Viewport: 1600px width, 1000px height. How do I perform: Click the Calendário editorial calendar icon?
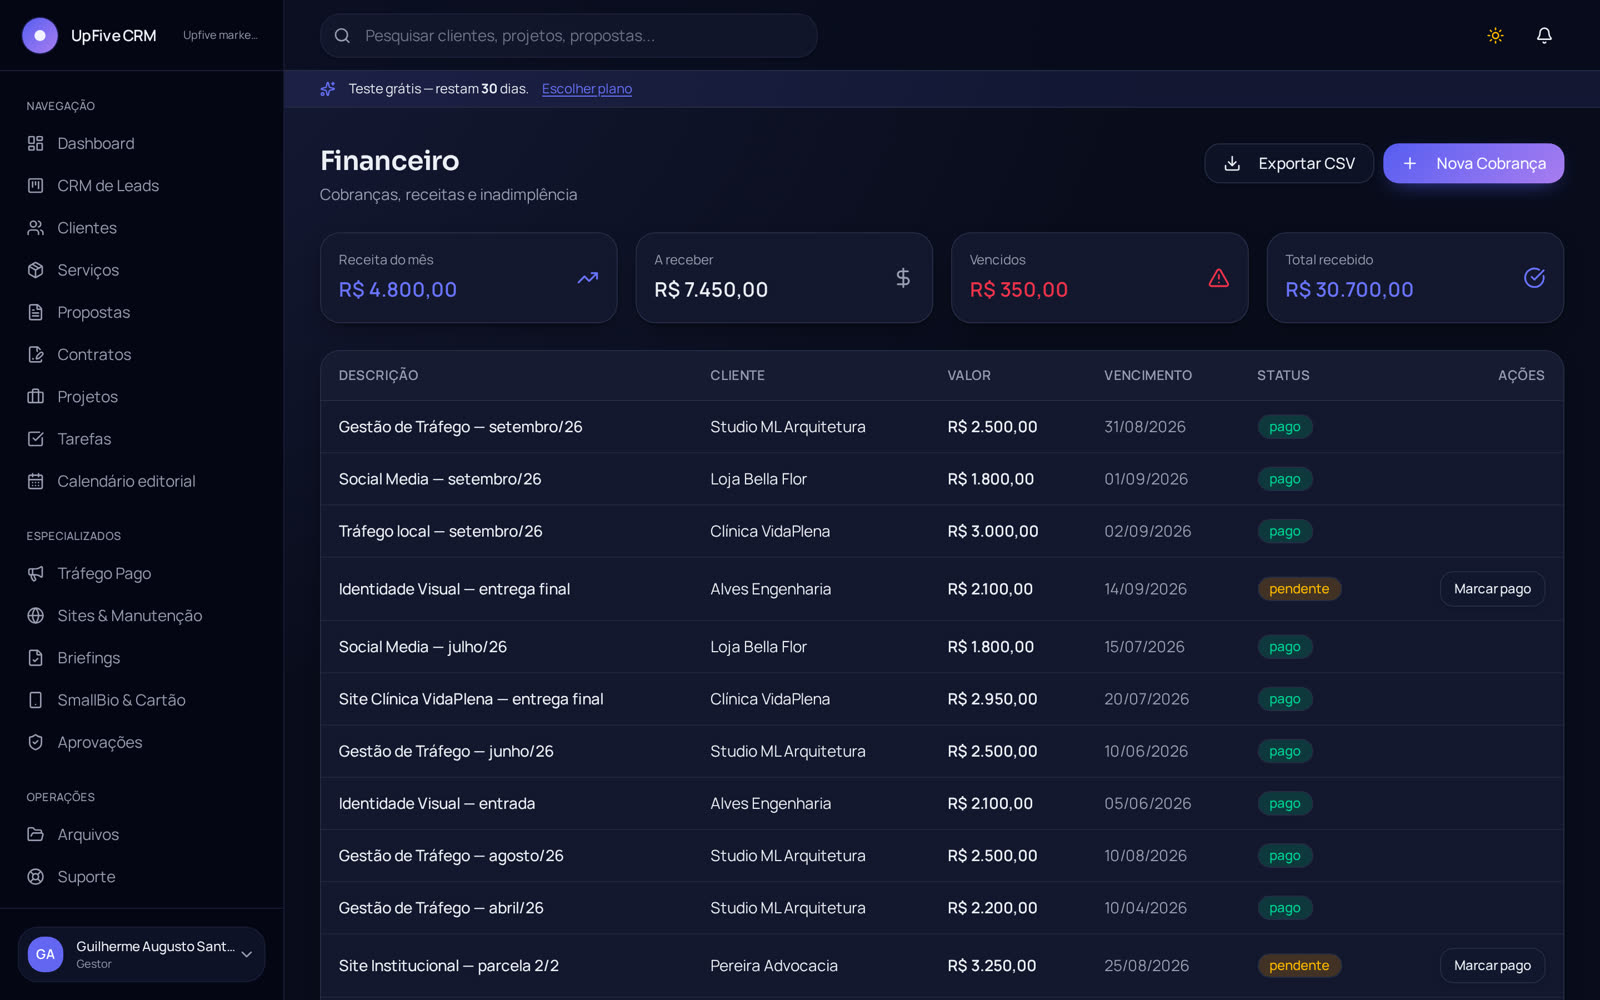click(36, 481)
